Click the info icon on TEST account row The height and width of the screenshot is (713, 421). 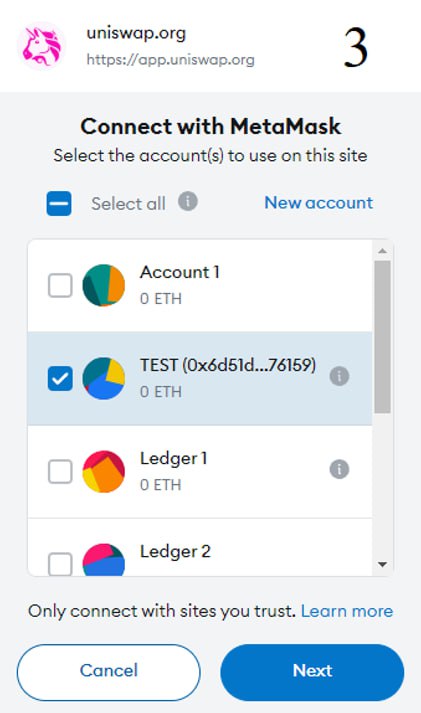[339, 377]
